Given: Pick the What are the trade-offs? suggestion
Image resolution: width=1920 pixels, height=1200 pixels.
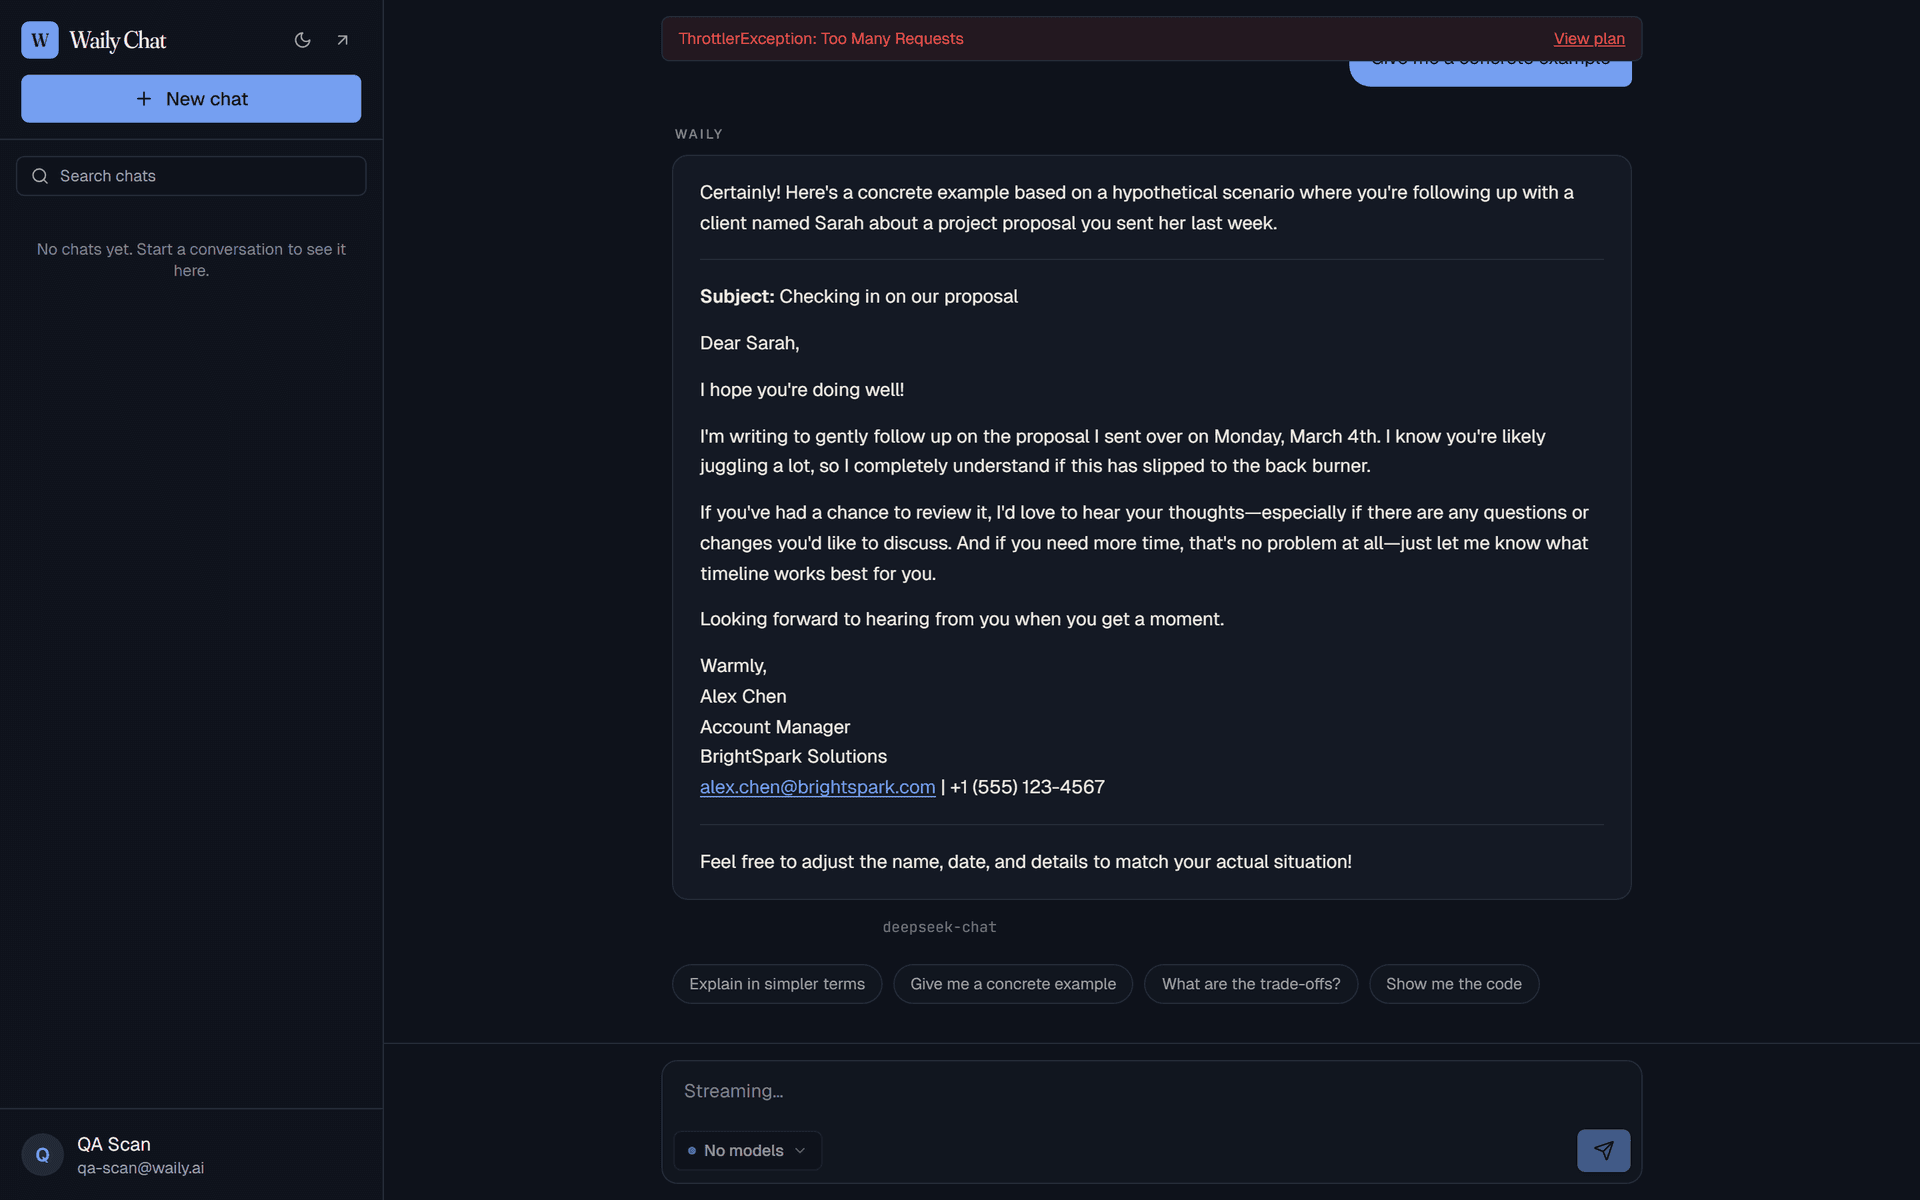Looking at the screenshot, I should point(1251,984).
